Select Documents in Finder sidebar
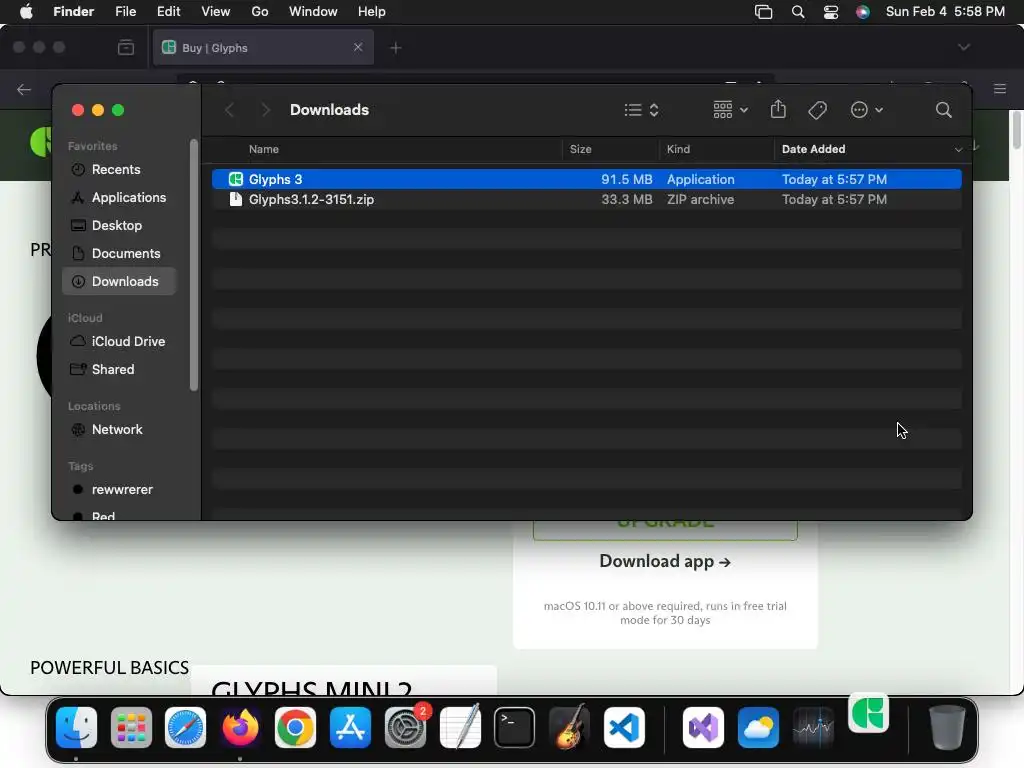The width and height of the screenshot is (1024, 768). pyautogui.click(x=126, y=253)
